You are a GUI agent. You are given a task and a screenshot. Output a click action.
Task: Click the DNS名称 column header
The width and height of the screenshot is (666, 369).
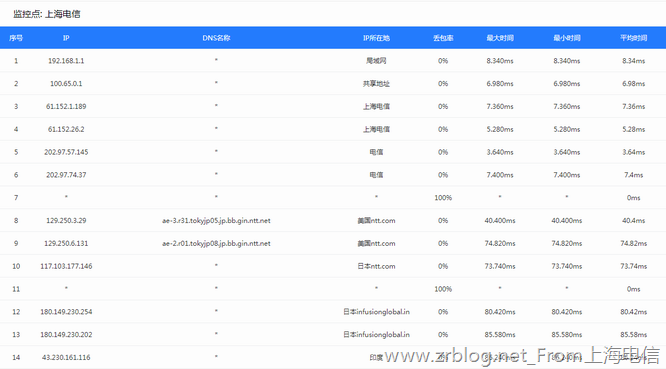coord(216,38)
